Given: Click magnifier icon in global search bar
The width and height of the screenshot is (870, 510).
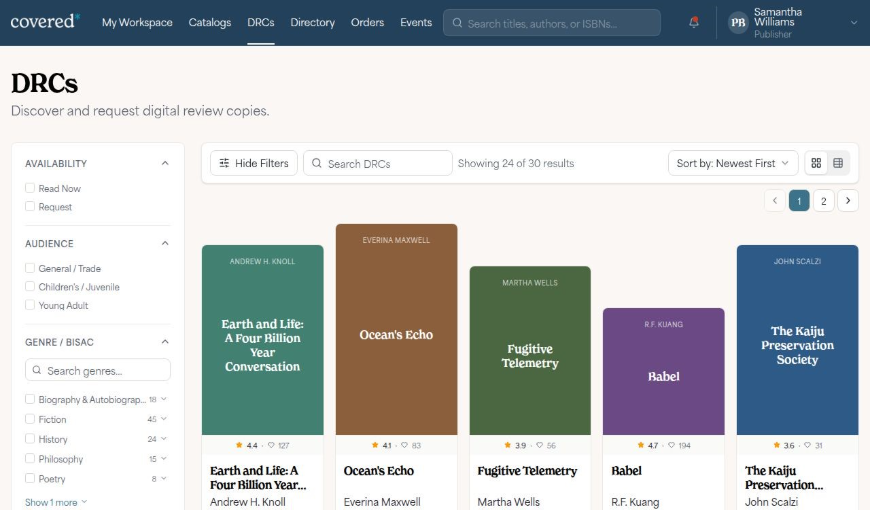Looking at the screenshot, I should (457, 23).
